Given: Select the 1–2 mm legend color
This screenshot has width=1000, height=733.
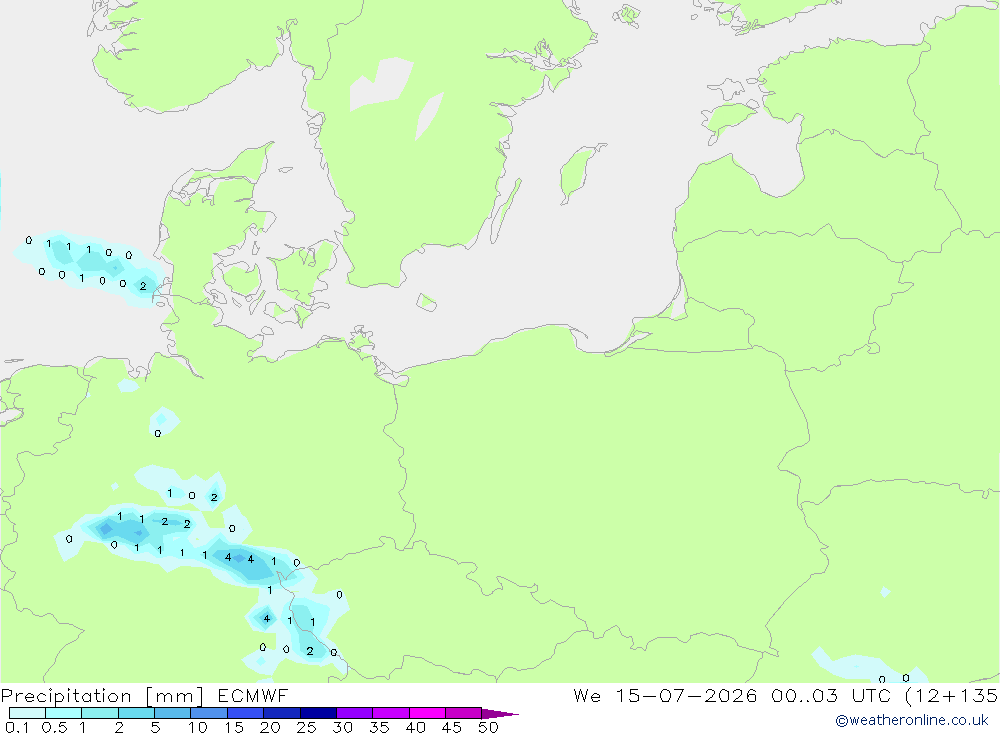Looking at the screenshot, I should tap(100, 713).
